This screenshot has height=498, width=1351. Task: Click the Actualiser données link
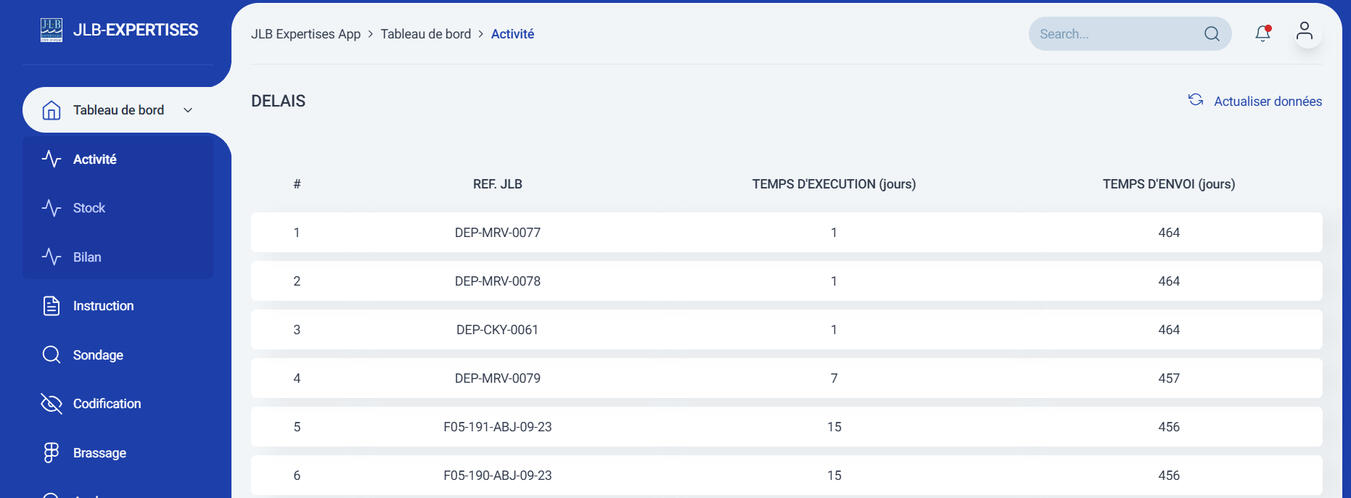[x=1267, y=101]
